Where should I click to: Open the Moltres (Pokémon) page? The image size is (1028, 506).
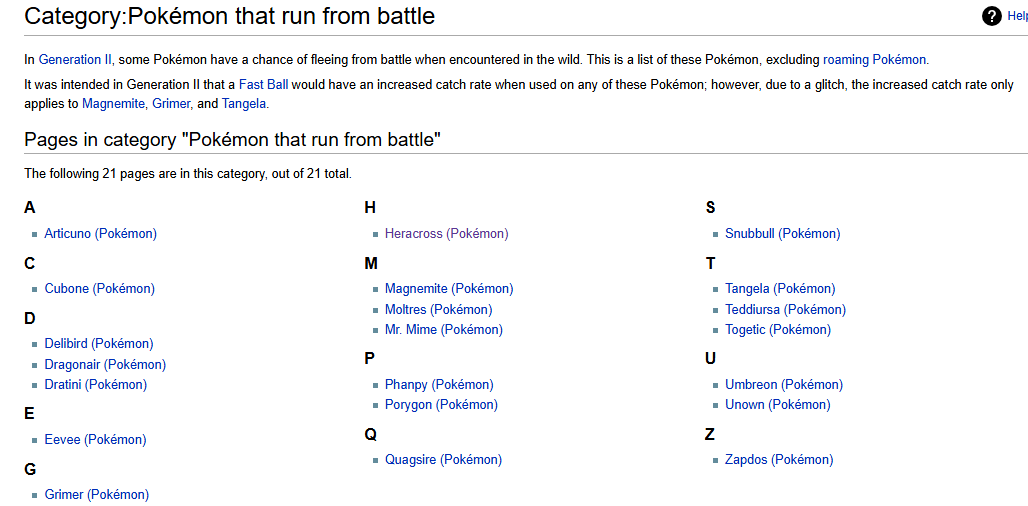[x=439, y=309]
